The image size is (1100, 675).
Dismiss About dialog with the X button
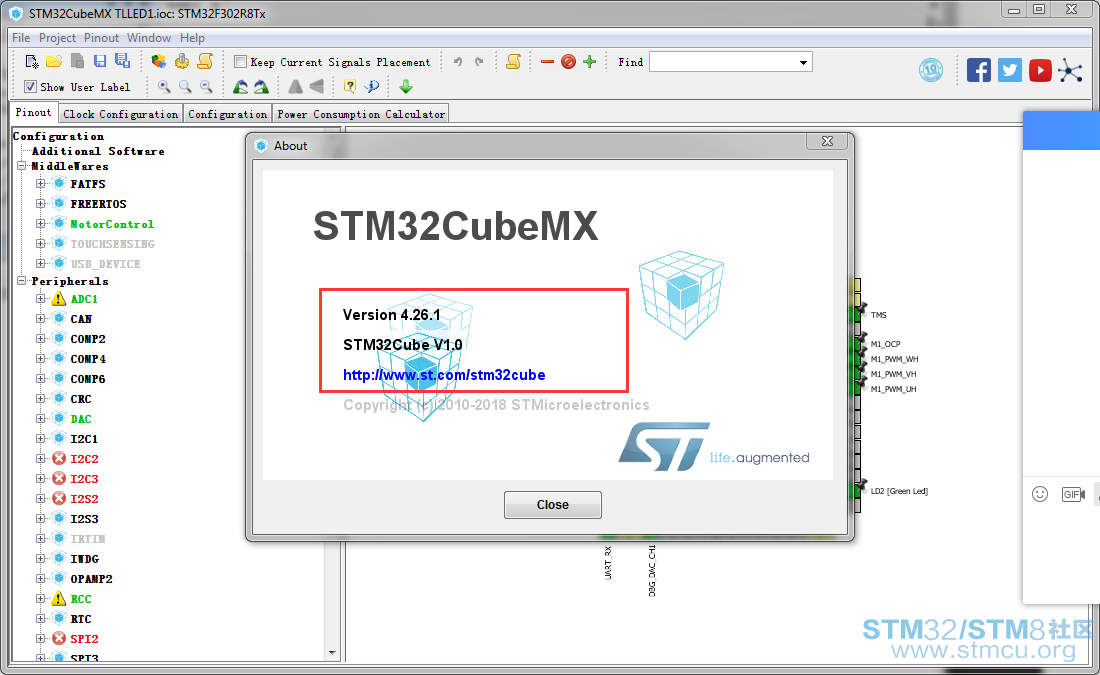click(x=827, y=141)
